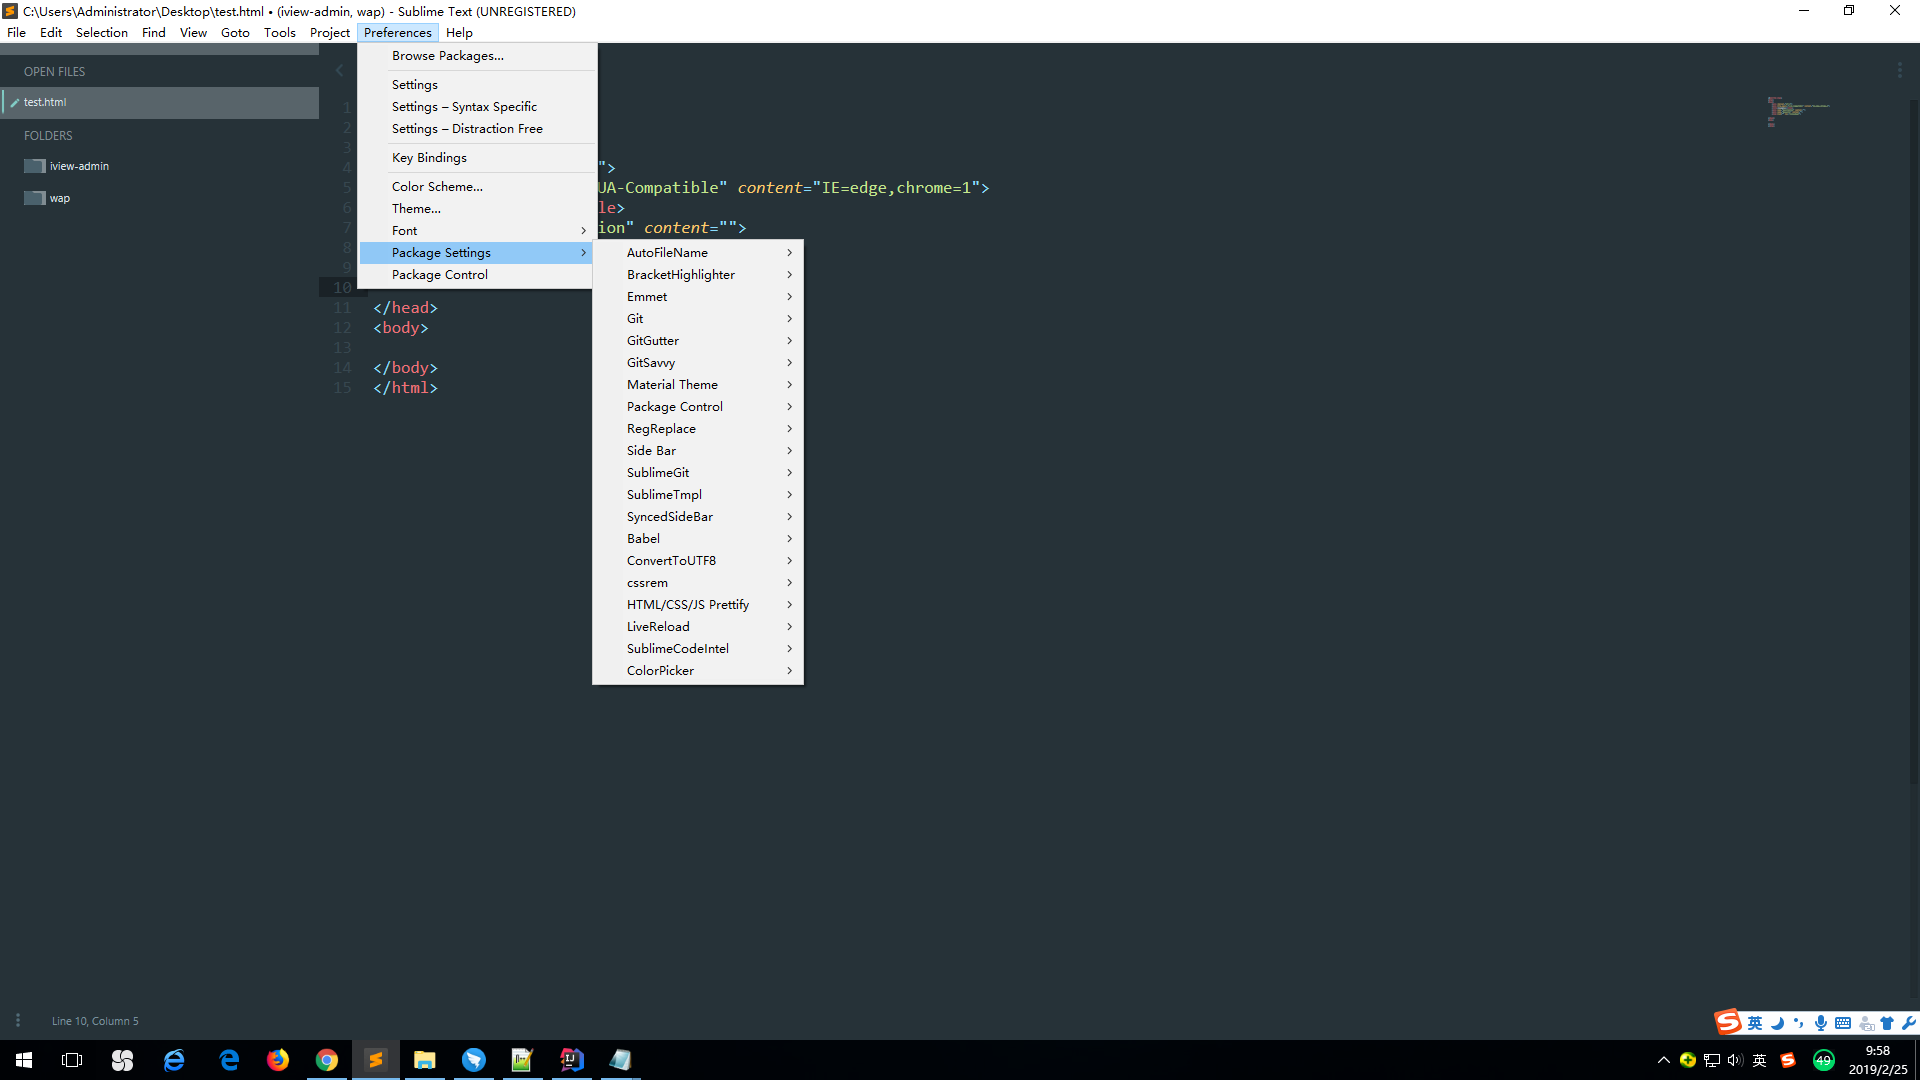Launch Internet Explorer from the taskbar
The width and height of the screenshot is (1920, 1080).
(174, 1060)
